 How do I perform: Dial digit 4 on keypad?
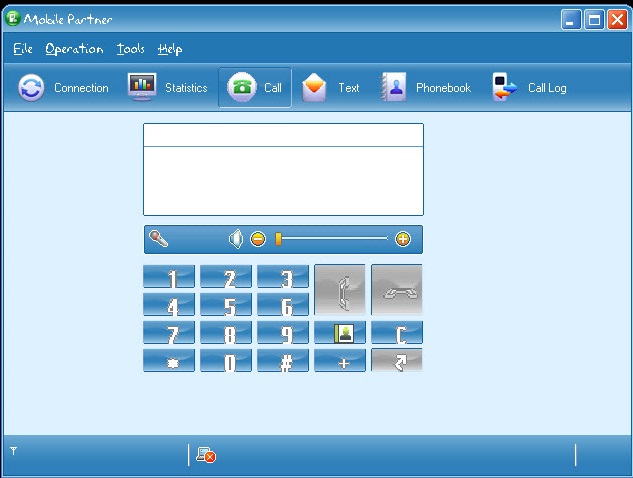169,304
